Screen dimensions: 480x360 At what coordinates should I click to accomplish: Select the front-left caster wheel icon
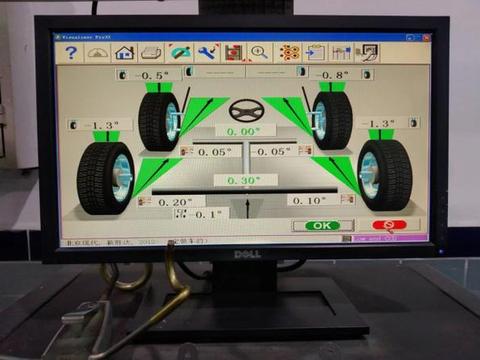tap(189, 71)
